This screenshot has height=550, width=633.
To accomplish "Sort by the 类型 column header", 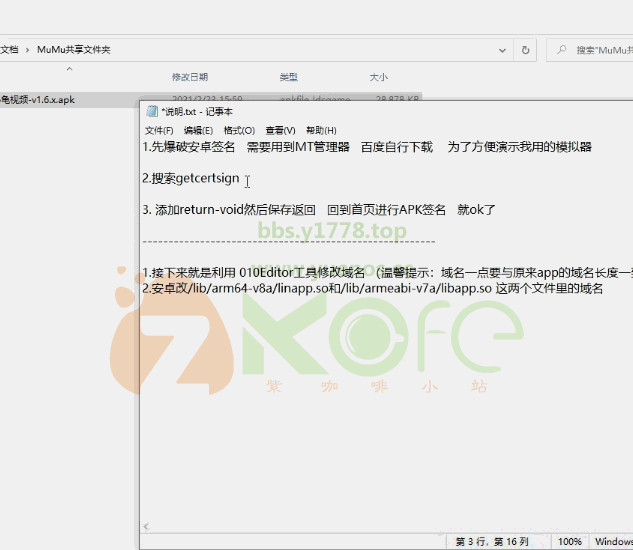I will click(x=289, y=77).
